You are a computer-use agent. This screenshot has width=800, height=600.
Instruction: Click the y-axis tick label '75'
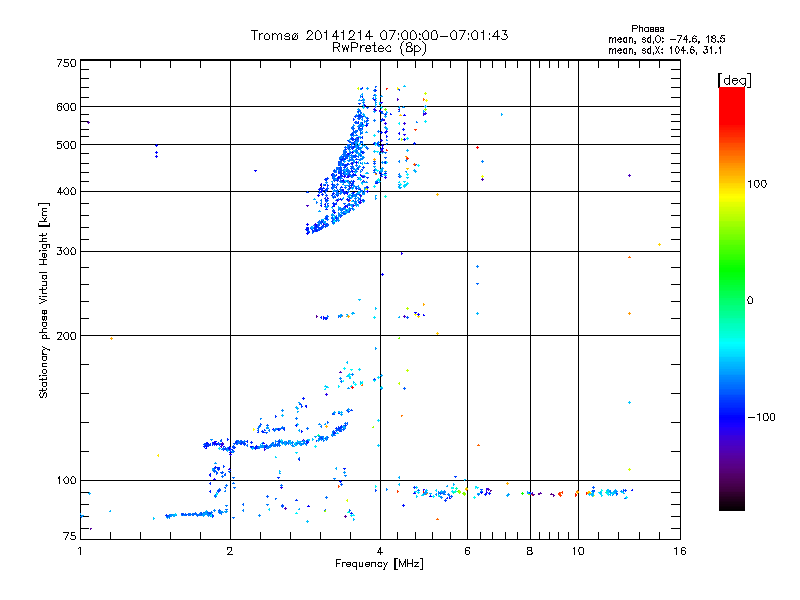[70, 536]
